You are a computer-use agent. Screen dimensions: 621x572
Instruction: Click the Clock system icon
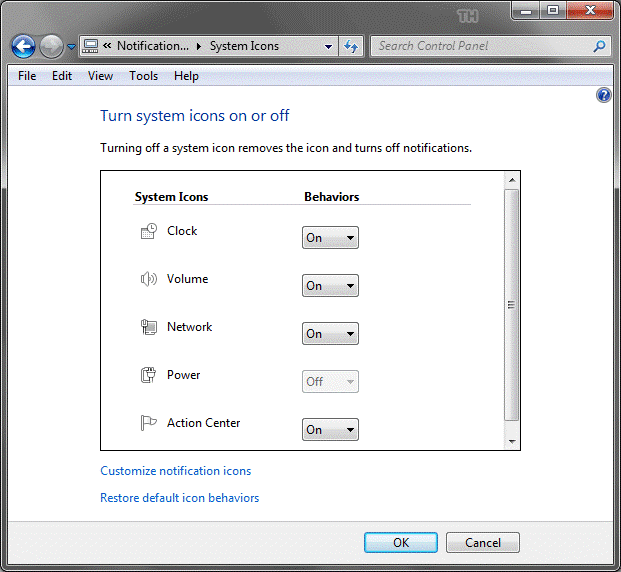click(149, 231)
